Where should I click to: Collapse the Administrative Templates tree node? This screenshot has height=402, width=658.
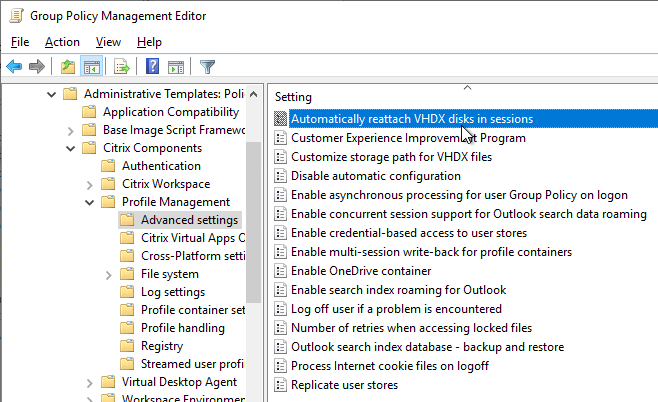pos(51,94)
